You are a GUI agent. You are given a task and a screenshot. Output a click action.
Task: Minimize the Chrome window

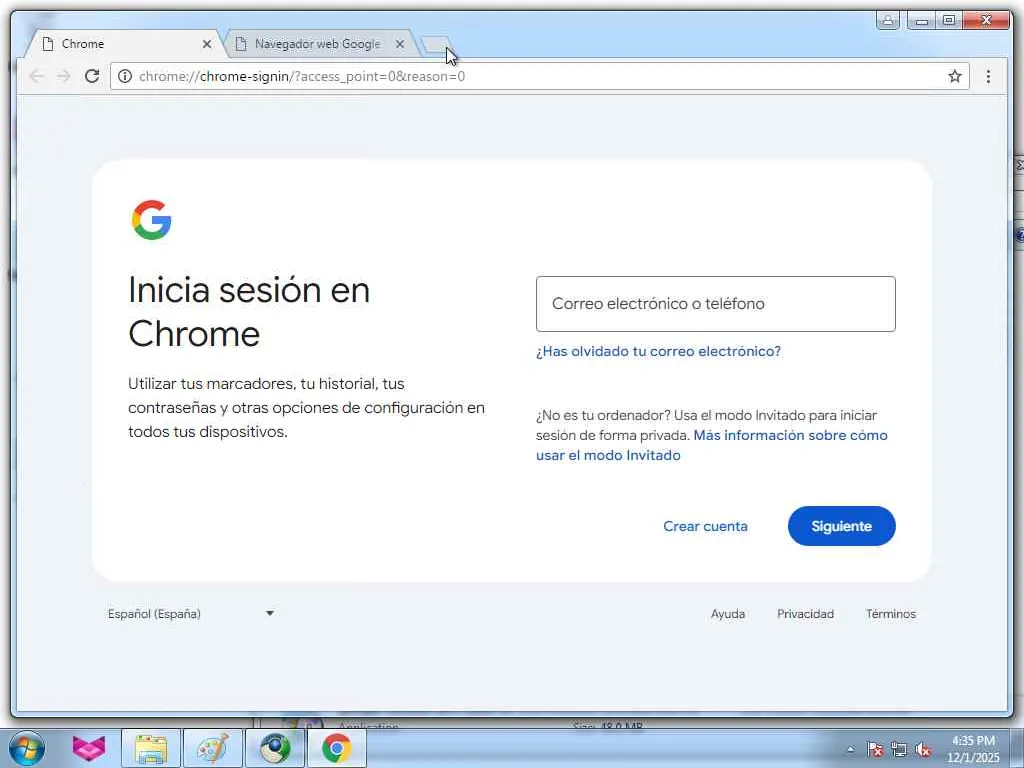pos(921,20)
